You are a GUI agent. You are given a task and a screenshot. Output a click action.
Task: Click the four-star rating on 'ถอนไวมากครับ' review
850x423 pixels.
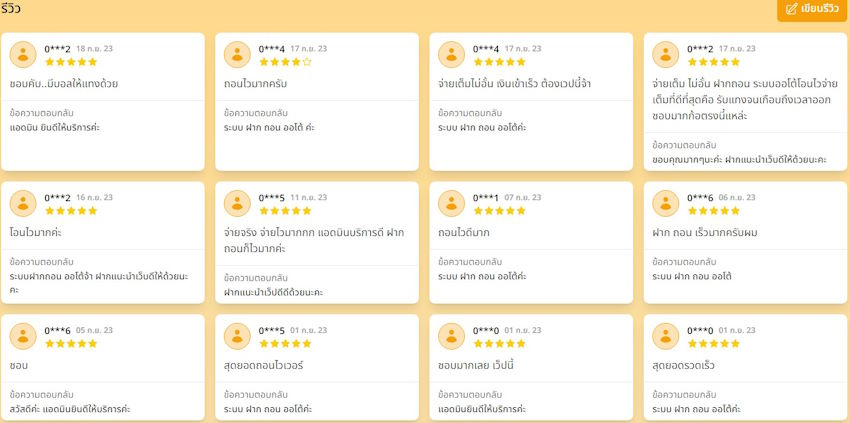click(285, 62)
